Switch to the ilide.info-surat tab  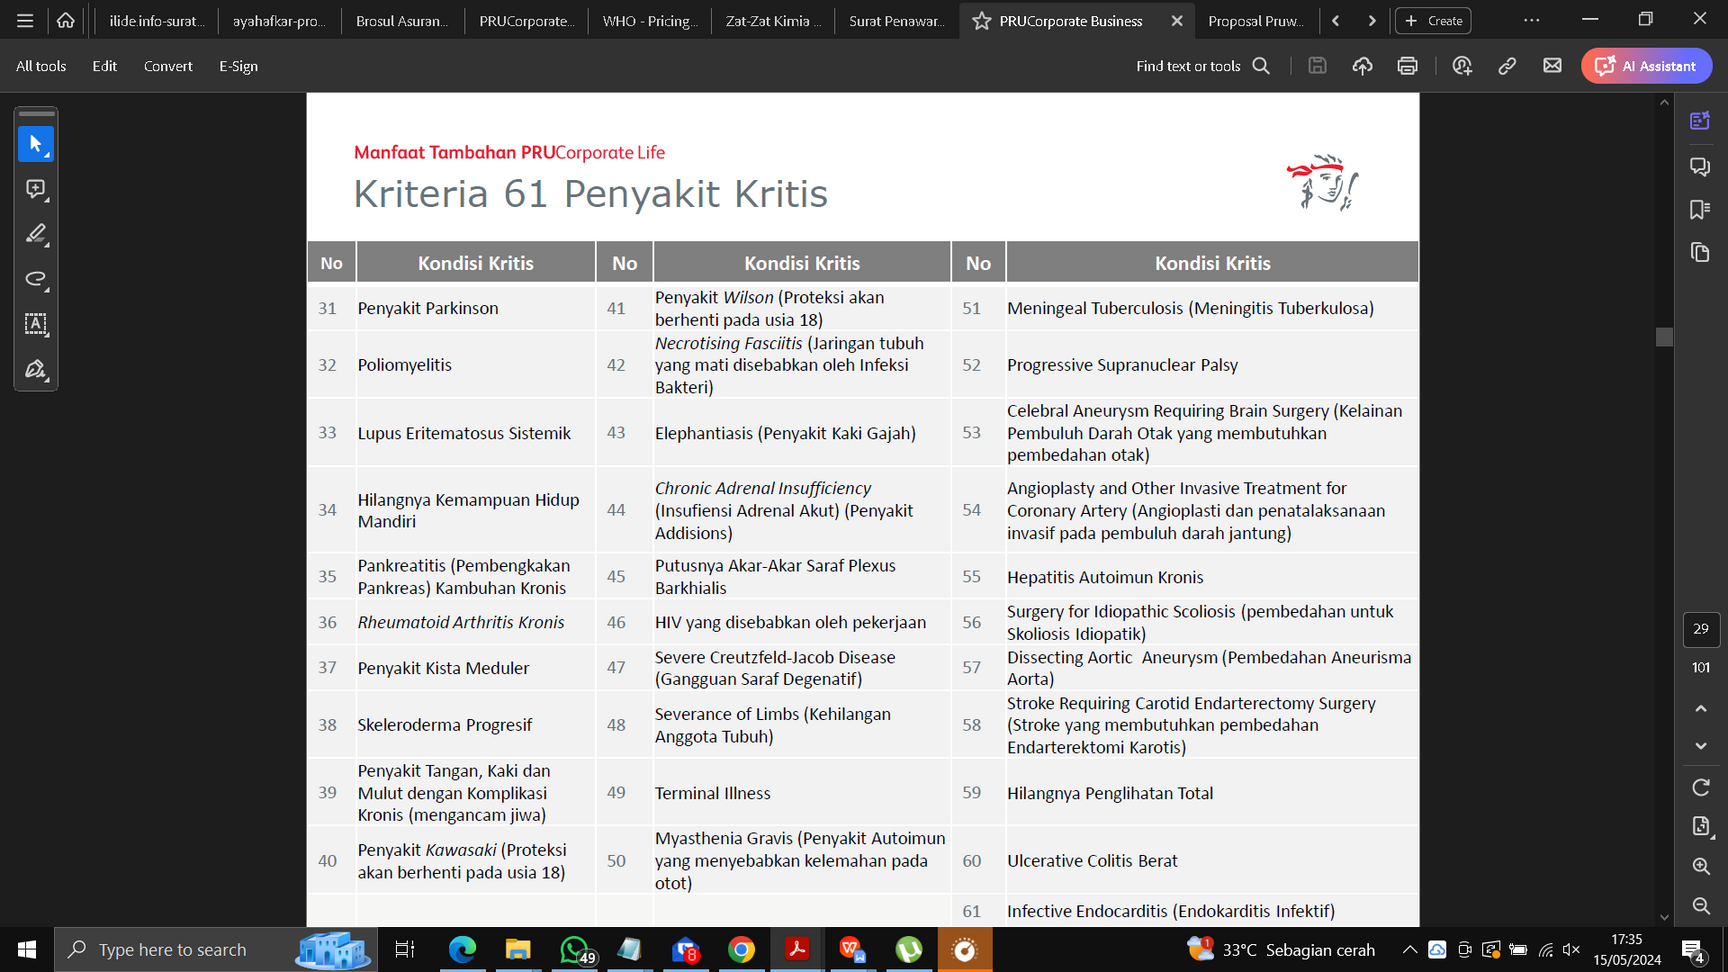point(156,20)
